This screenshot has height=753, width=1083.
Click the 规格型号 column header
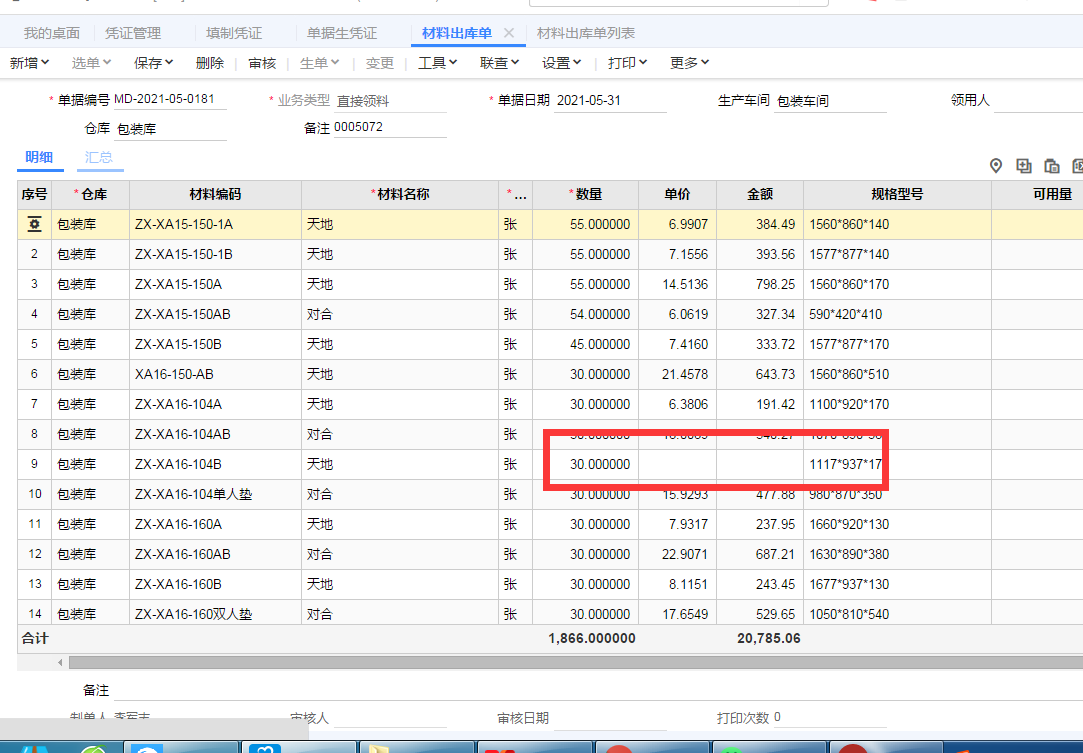[897, 195]
